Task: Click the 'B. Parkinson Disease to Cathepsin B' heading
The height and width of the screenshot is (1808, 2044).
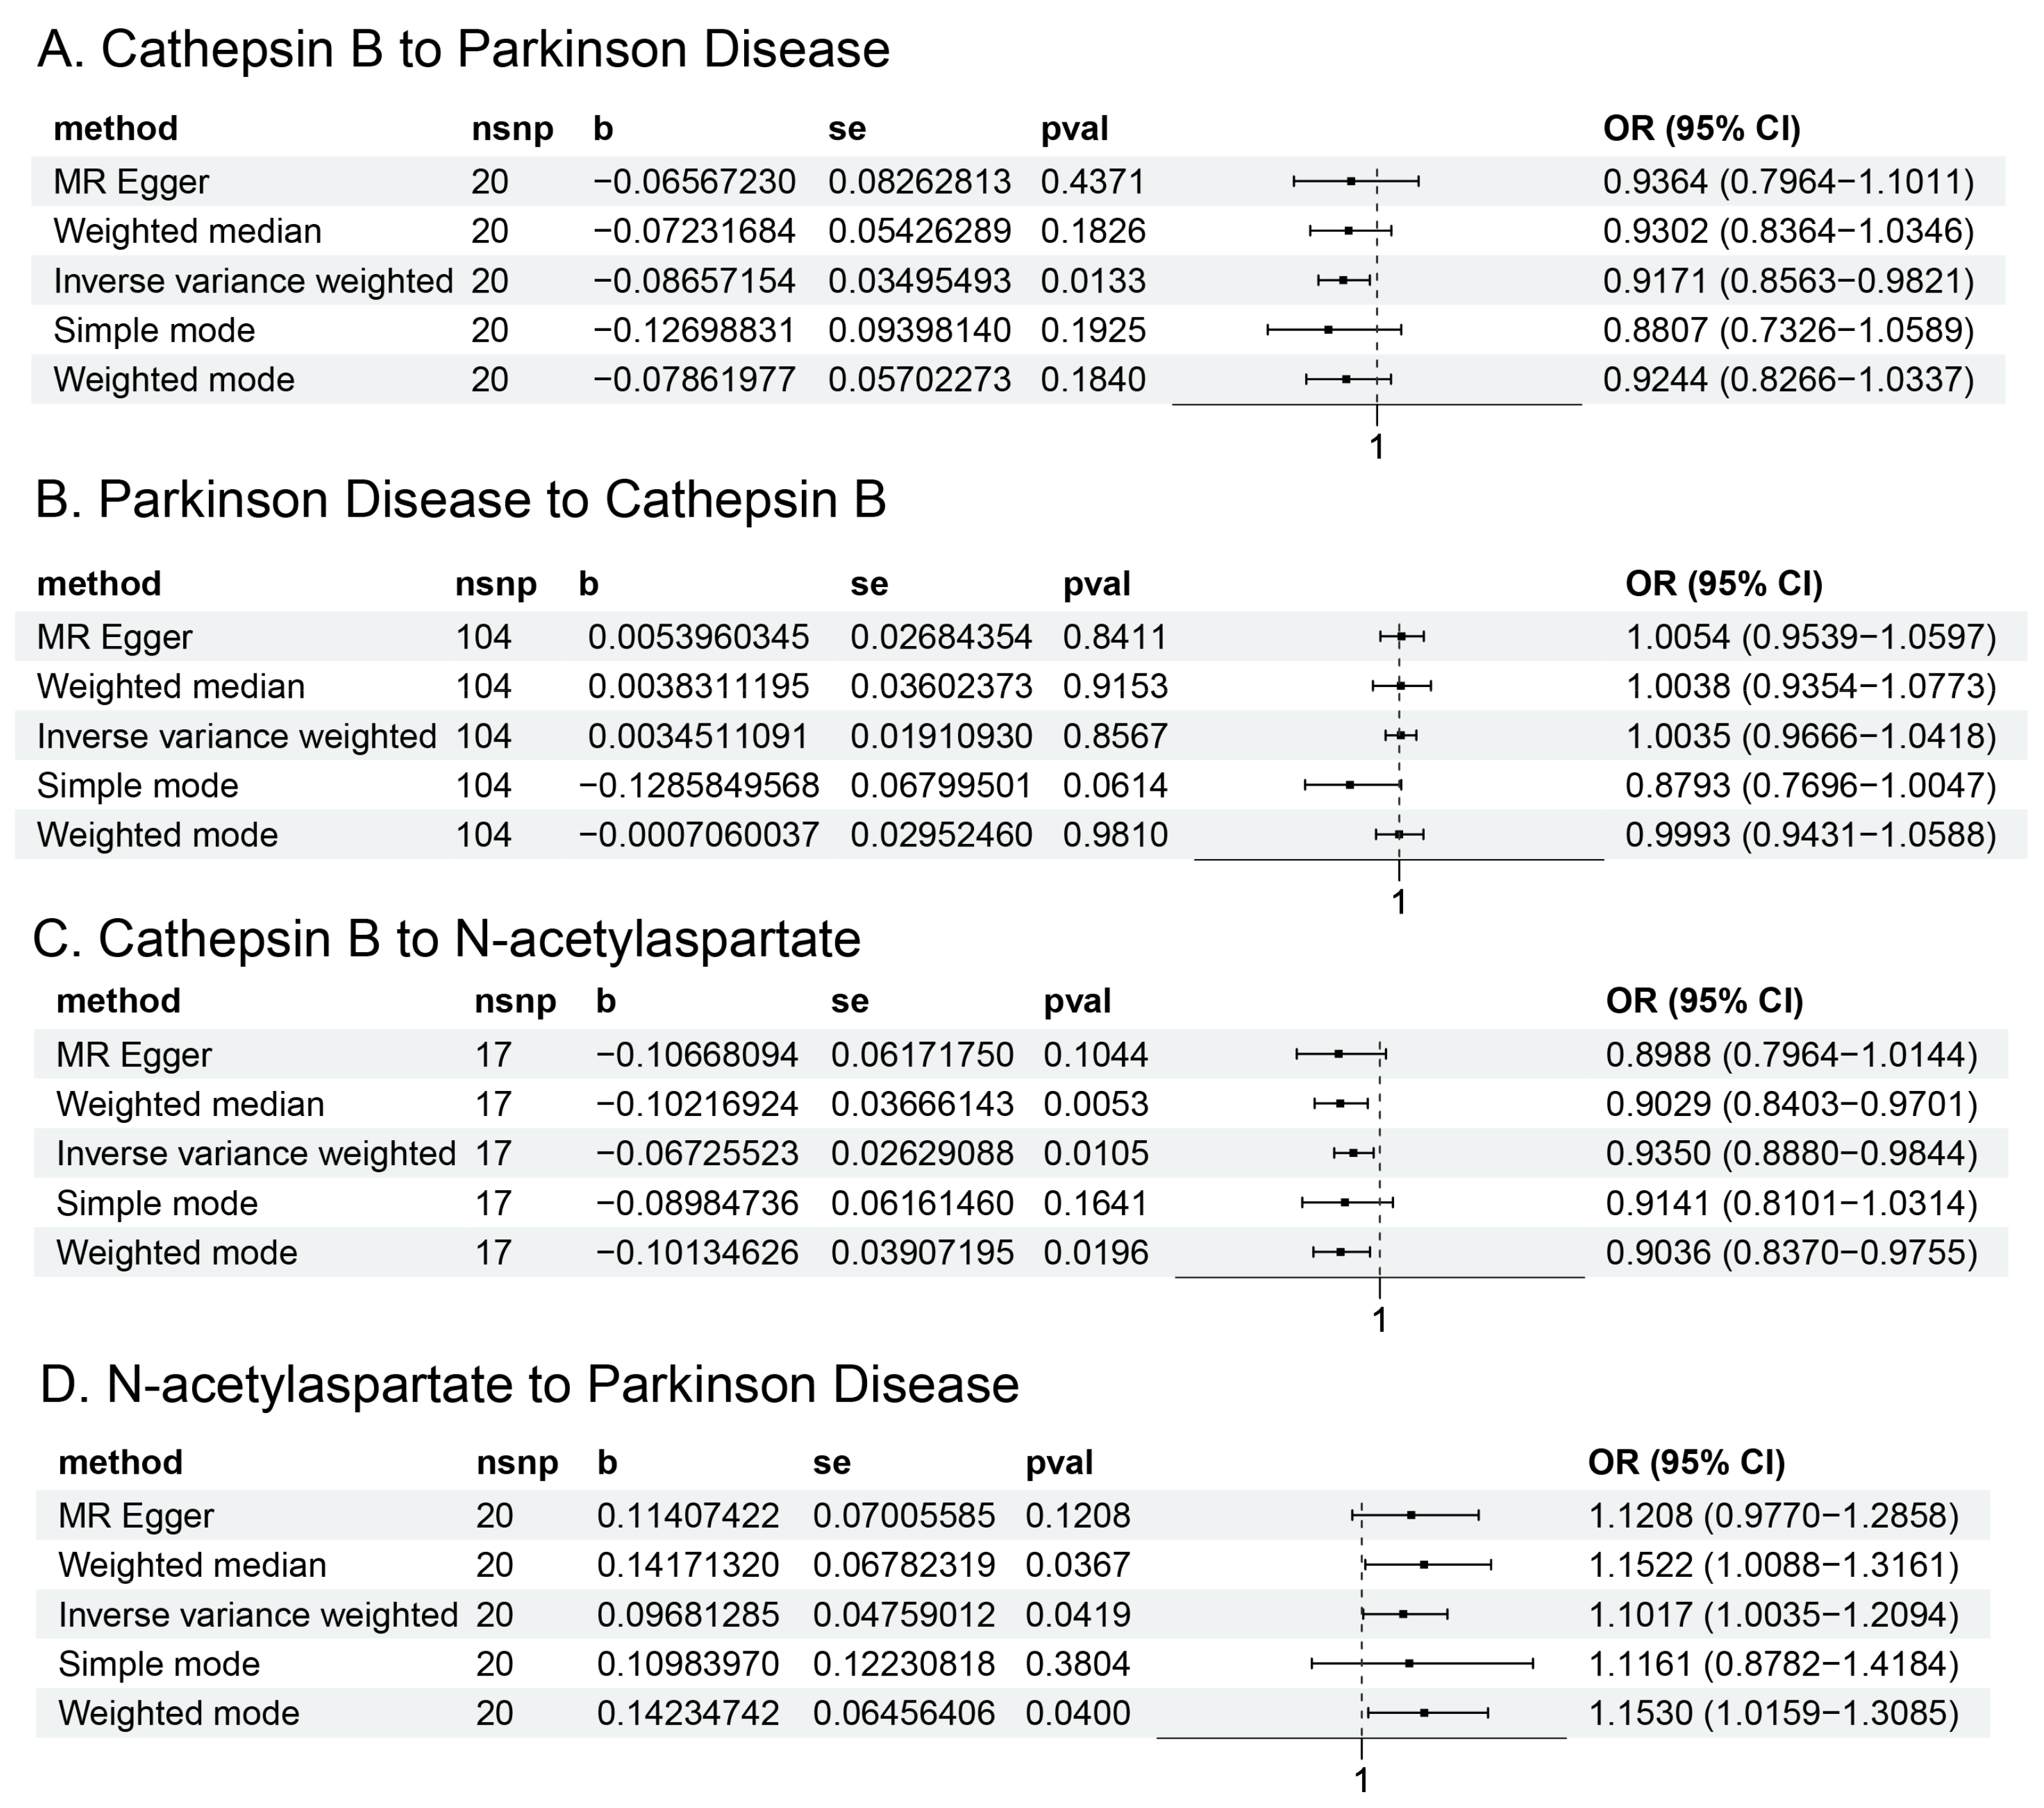Action: [460, 500]
